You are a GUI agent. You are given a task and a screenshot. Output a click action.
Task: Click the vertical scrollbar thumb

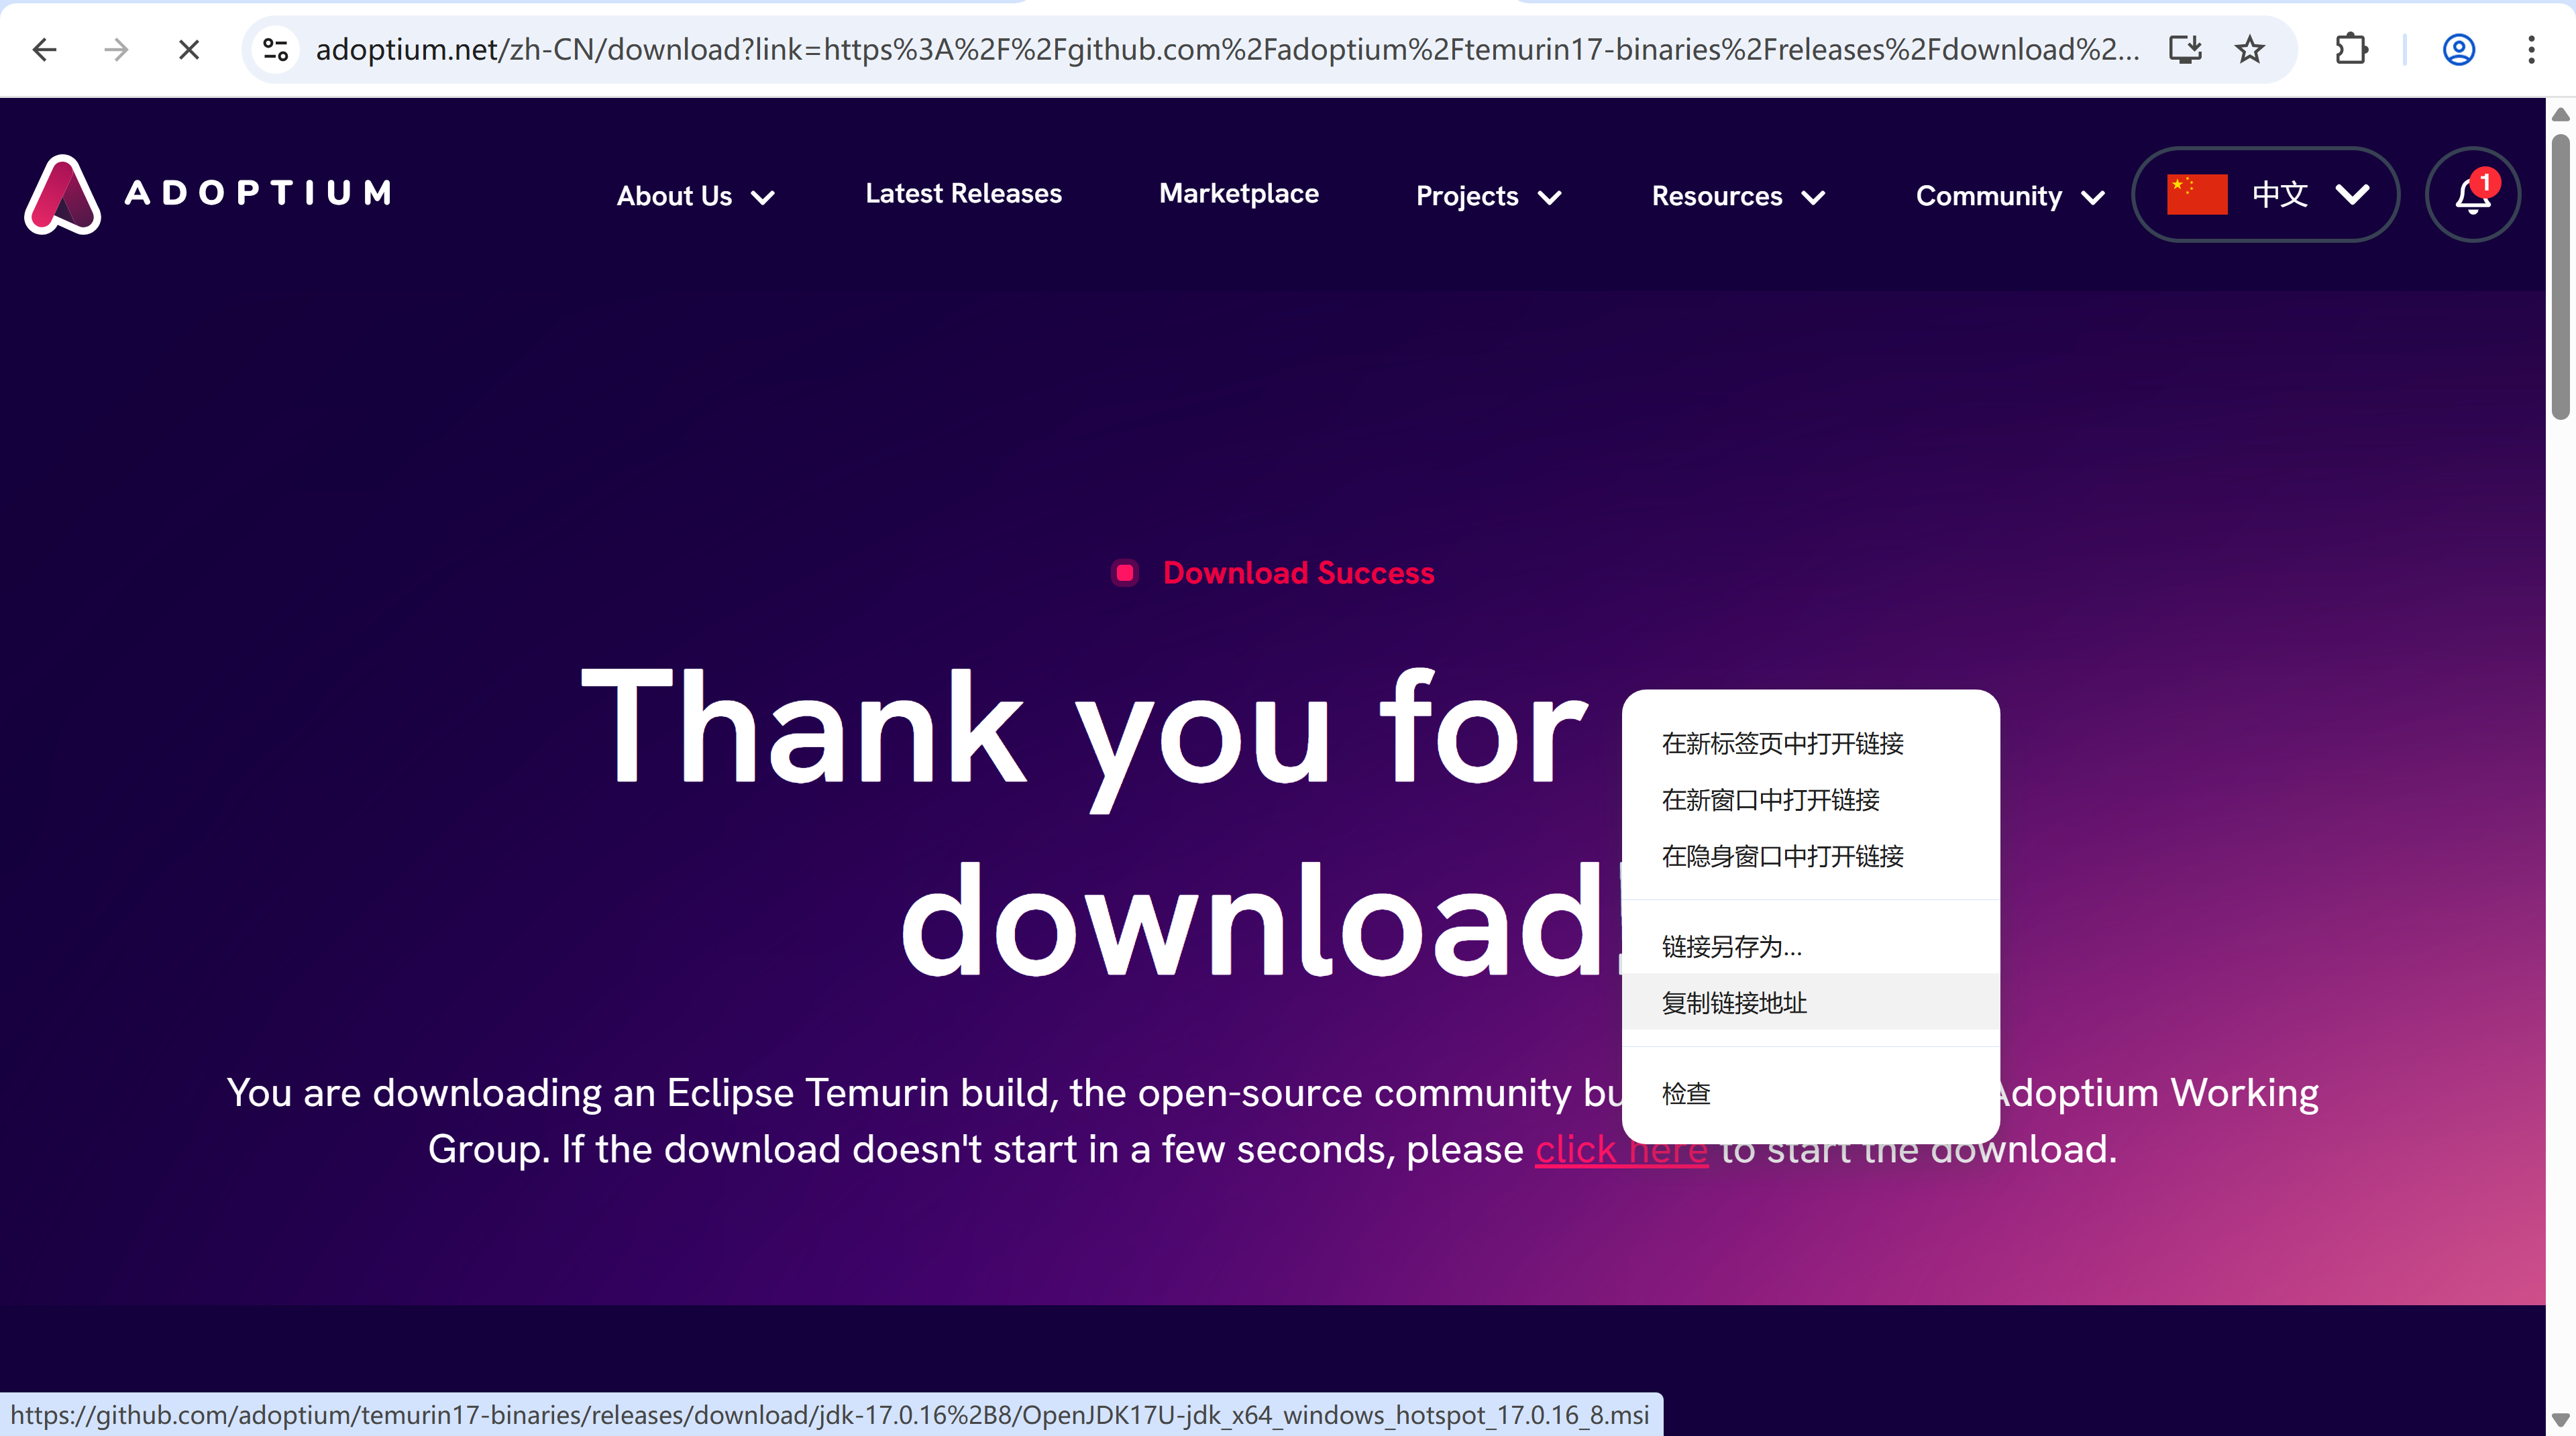coord(2560,276)
